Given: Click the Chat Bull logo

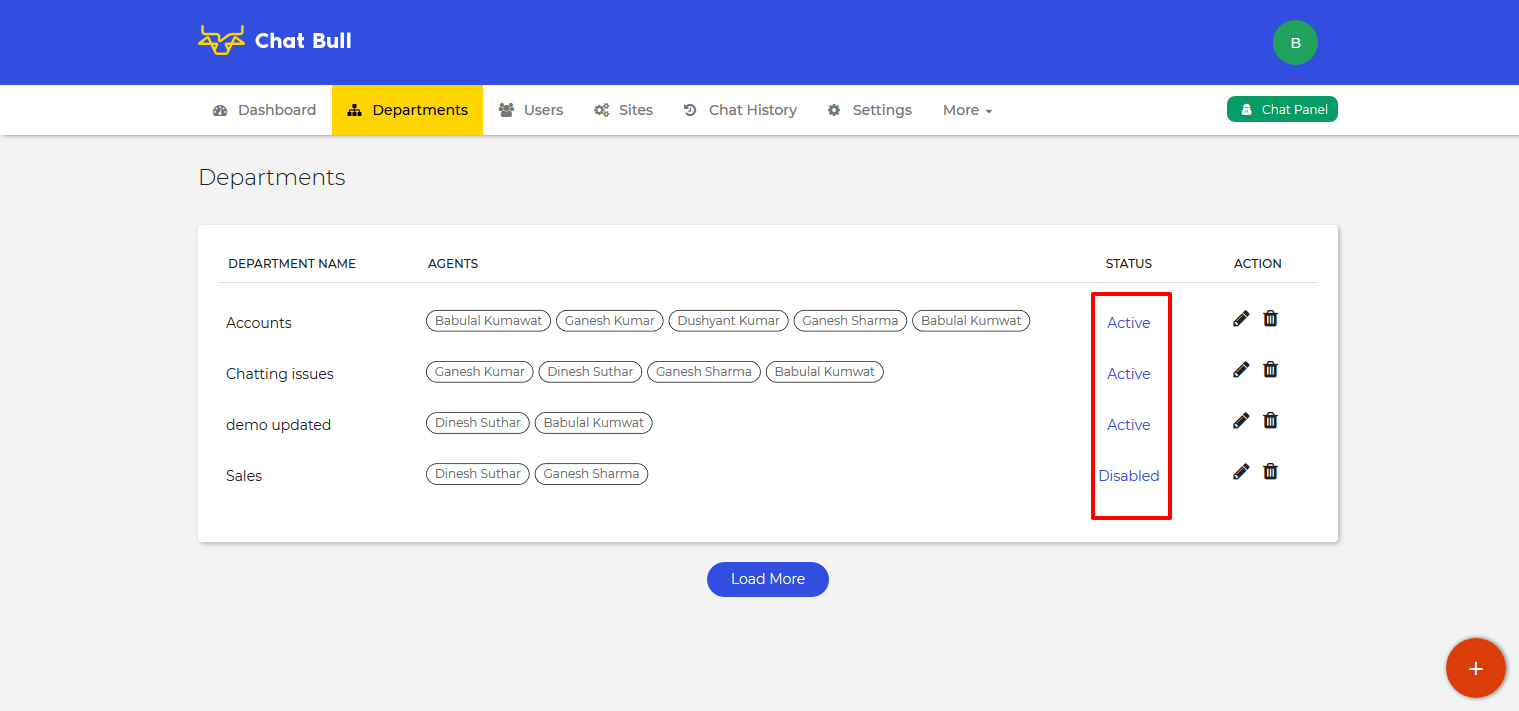Looking at the screenshot, I should coord(275,41).
